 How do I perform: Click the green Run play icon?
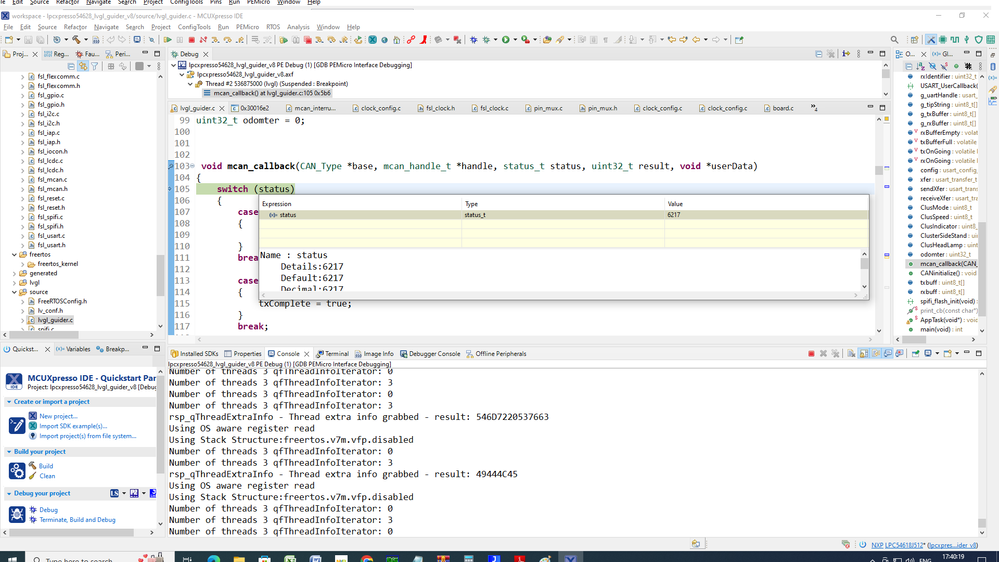point(505,40)
